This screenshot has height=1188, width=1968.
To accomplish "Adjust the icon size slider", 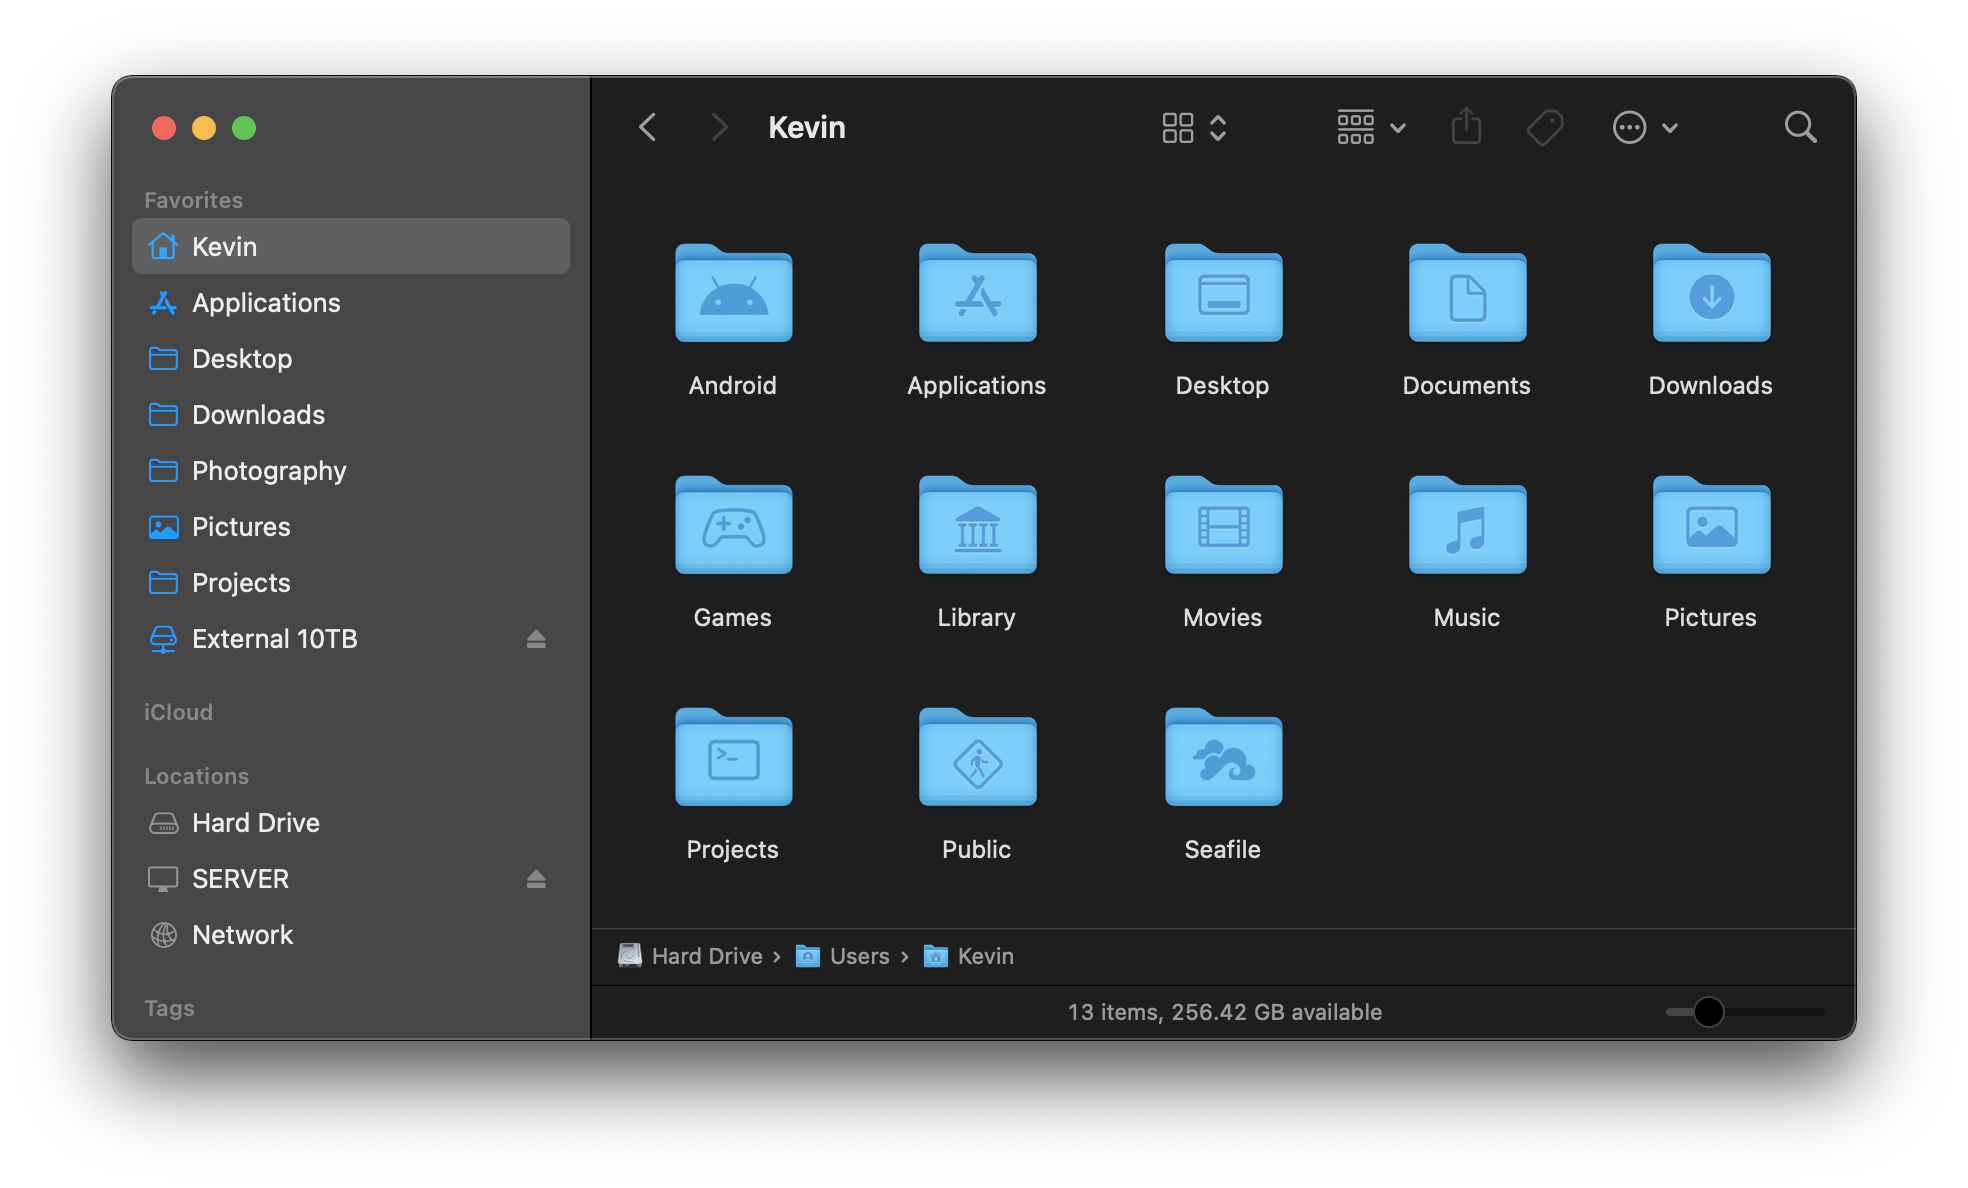I will pyautogui.click(x=1708, y=1012).
